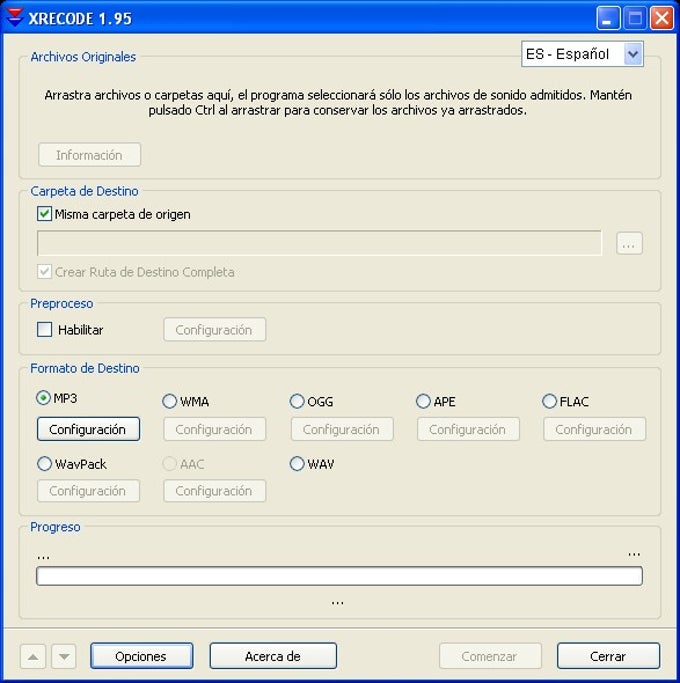Image resolution: width=680 pixels, height=683 pixels.
Task: Click the Información button
Action: (x=89, y=155)
